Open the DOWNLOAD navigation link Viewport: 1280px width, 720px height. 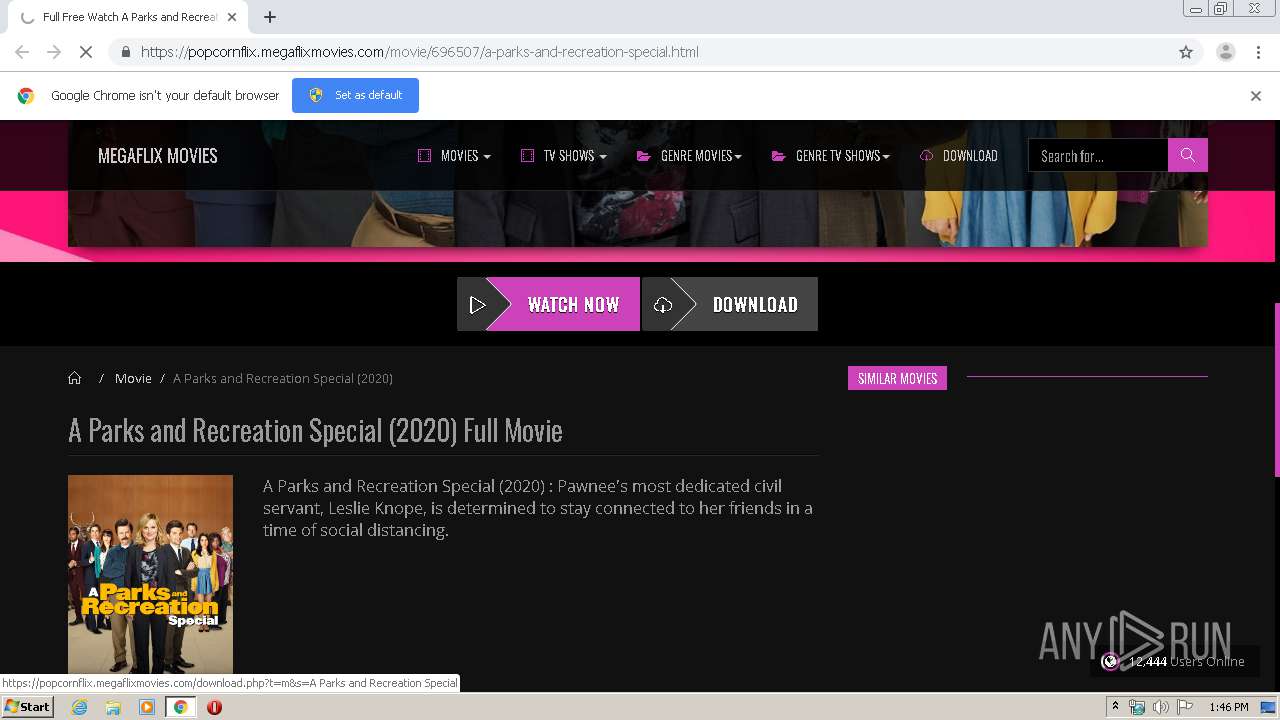[958, 155]
